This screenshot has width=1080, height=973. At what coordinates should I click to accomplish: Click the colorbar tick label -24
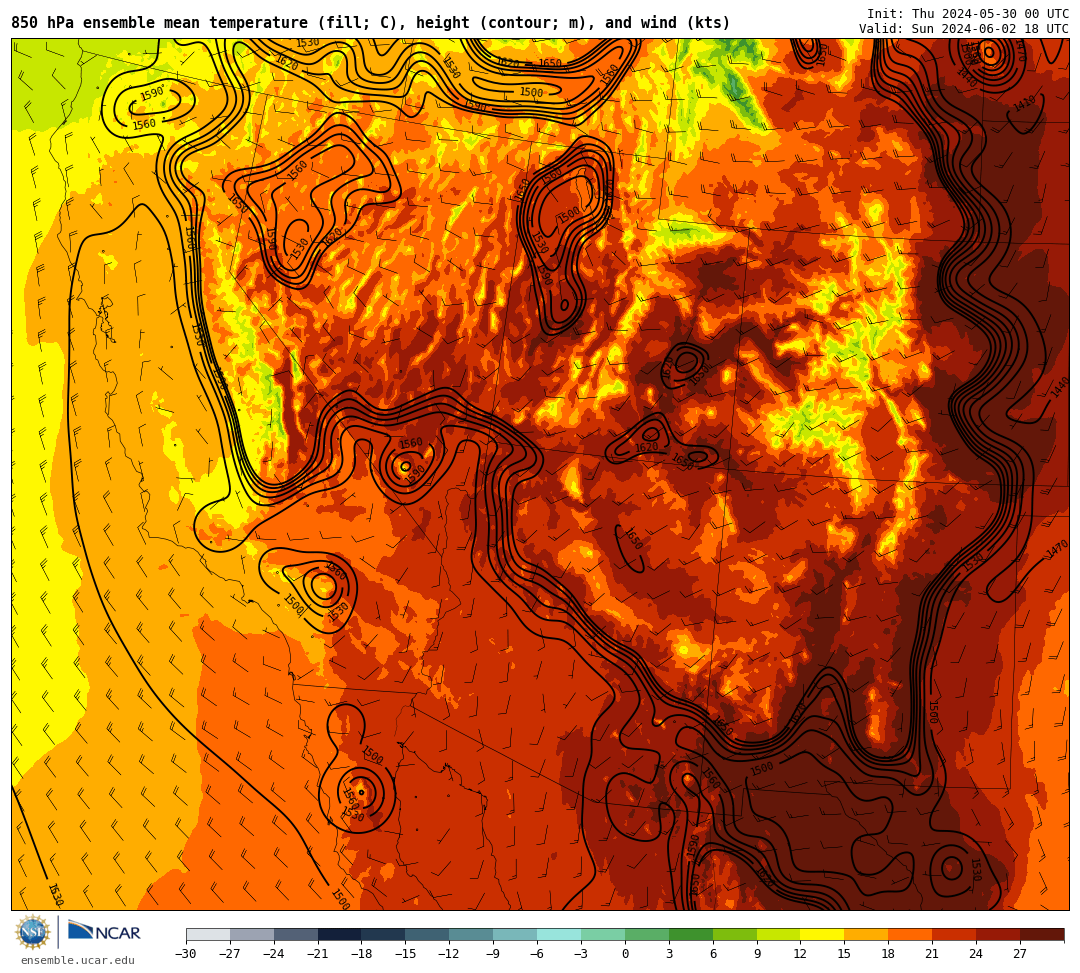tap(274, 954)
